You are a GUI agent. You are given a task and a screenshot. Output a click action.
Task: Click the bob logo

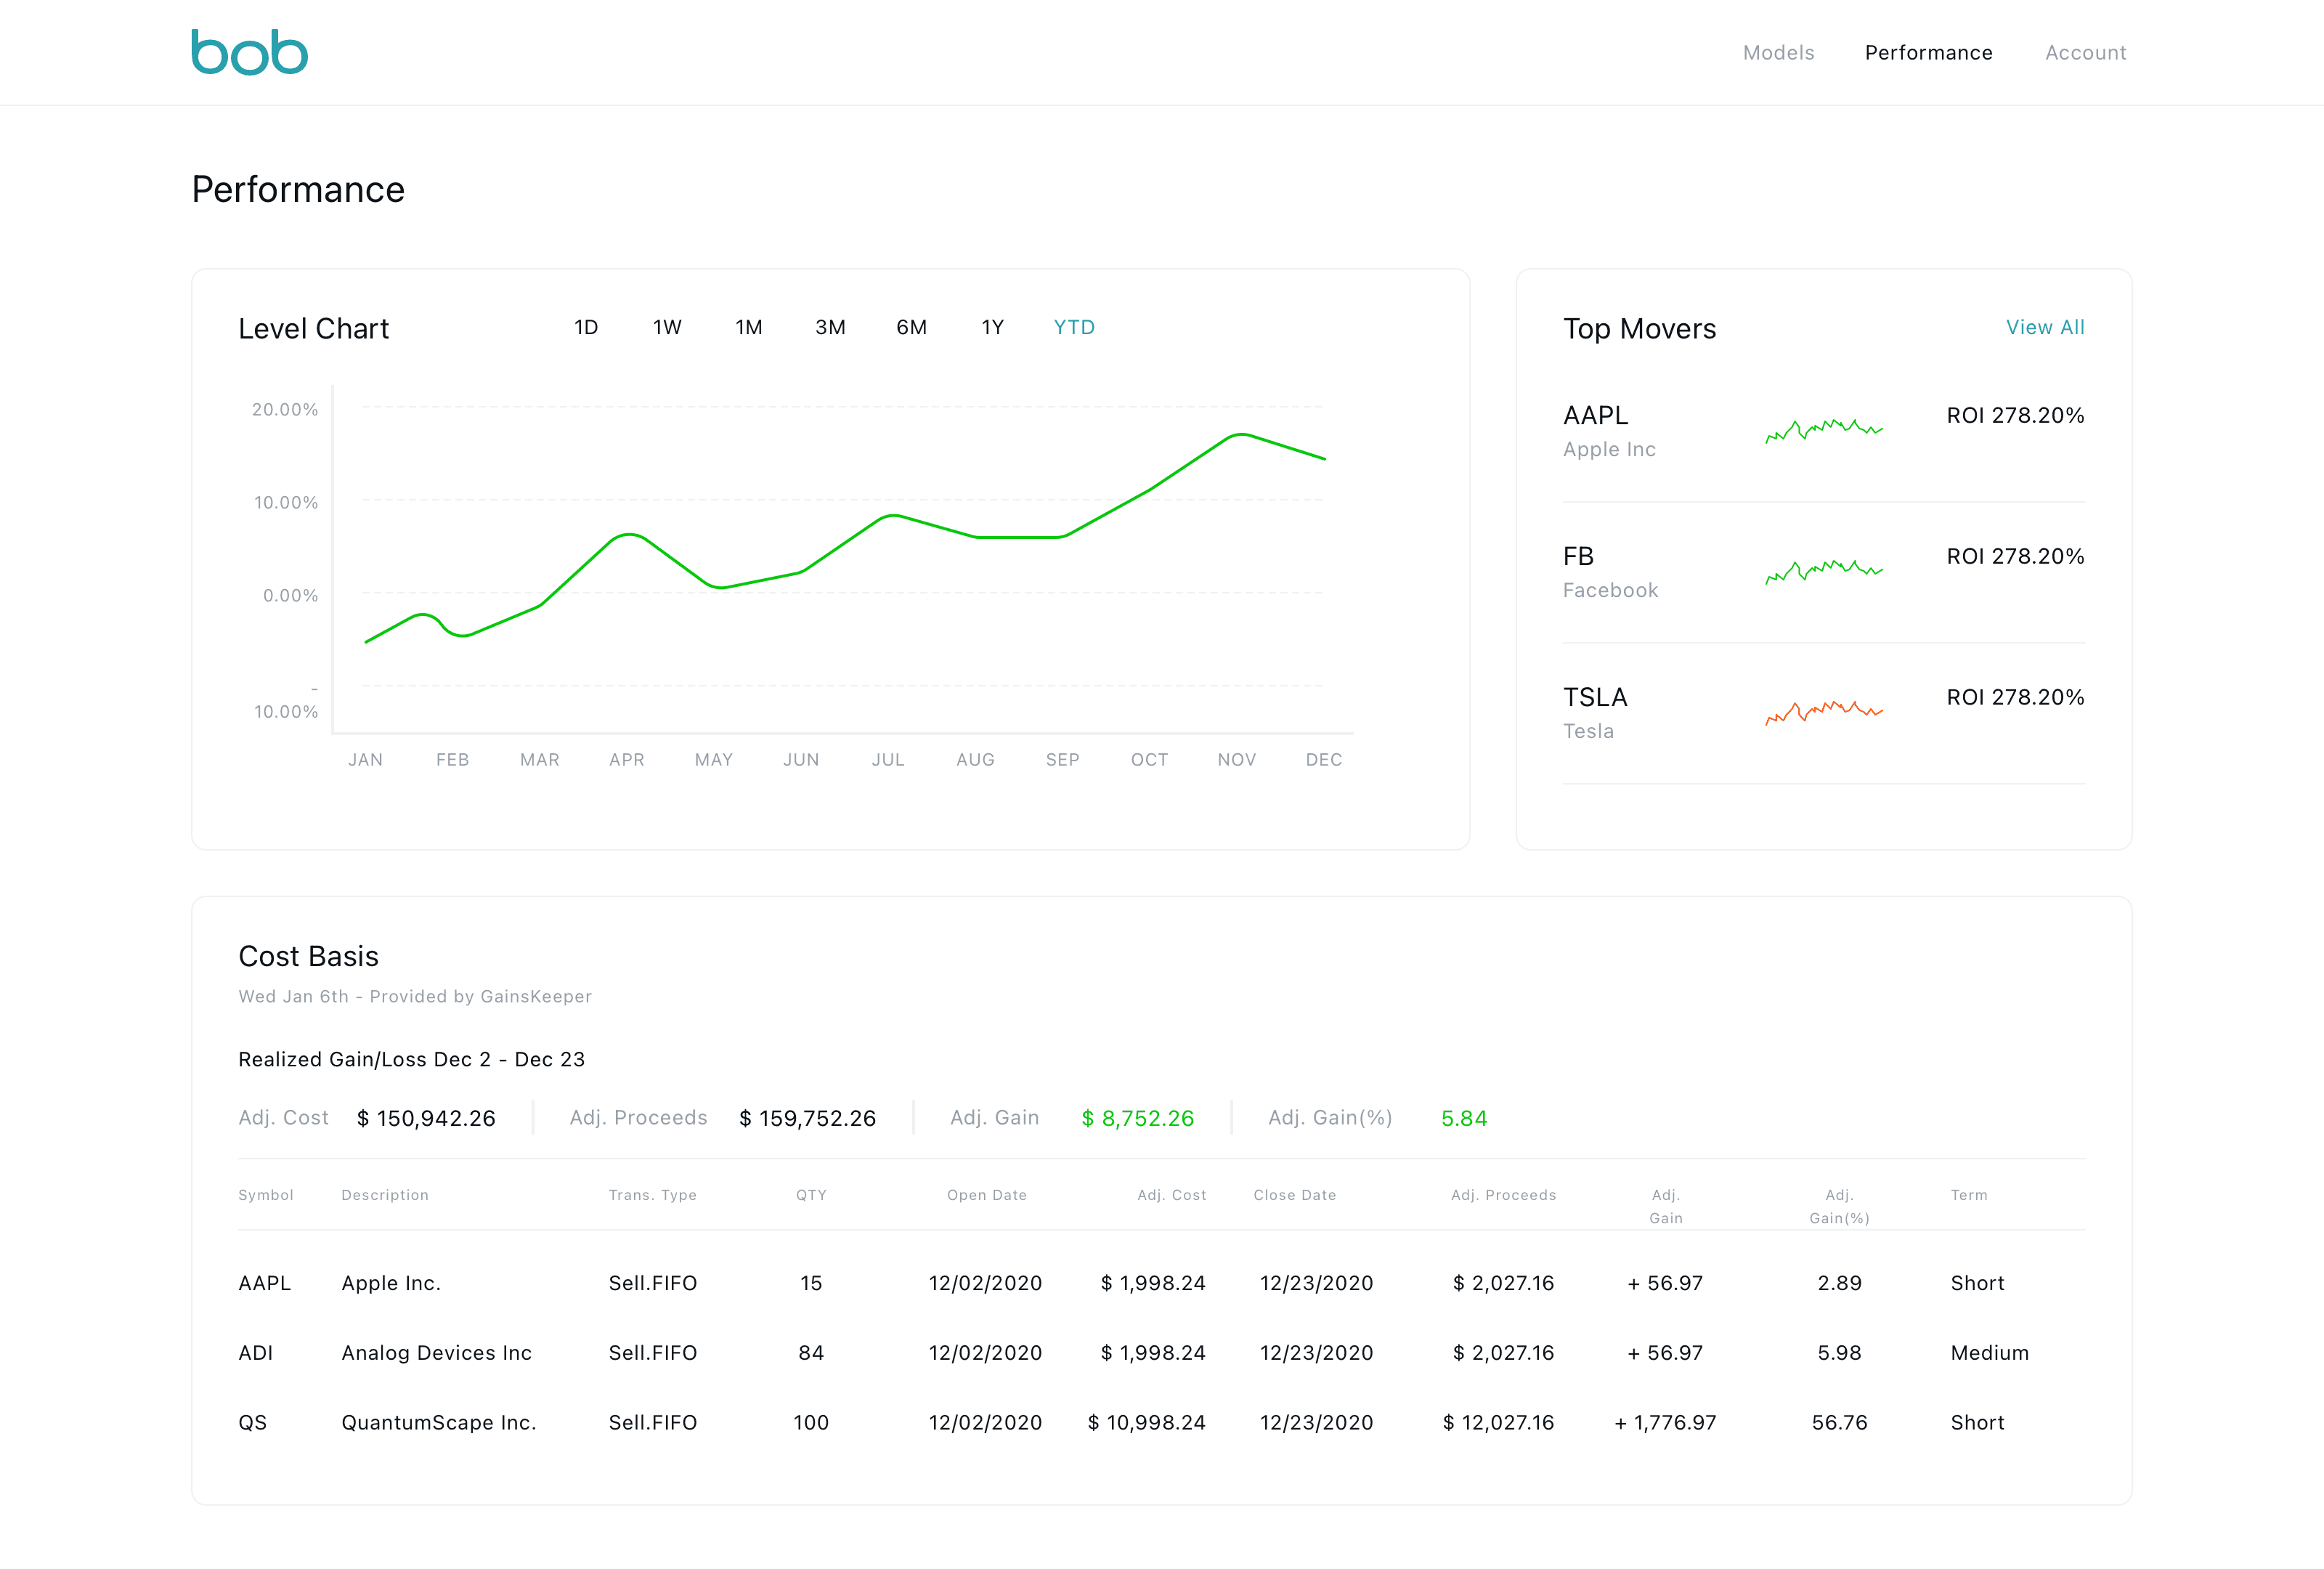(x=249, y=52)
